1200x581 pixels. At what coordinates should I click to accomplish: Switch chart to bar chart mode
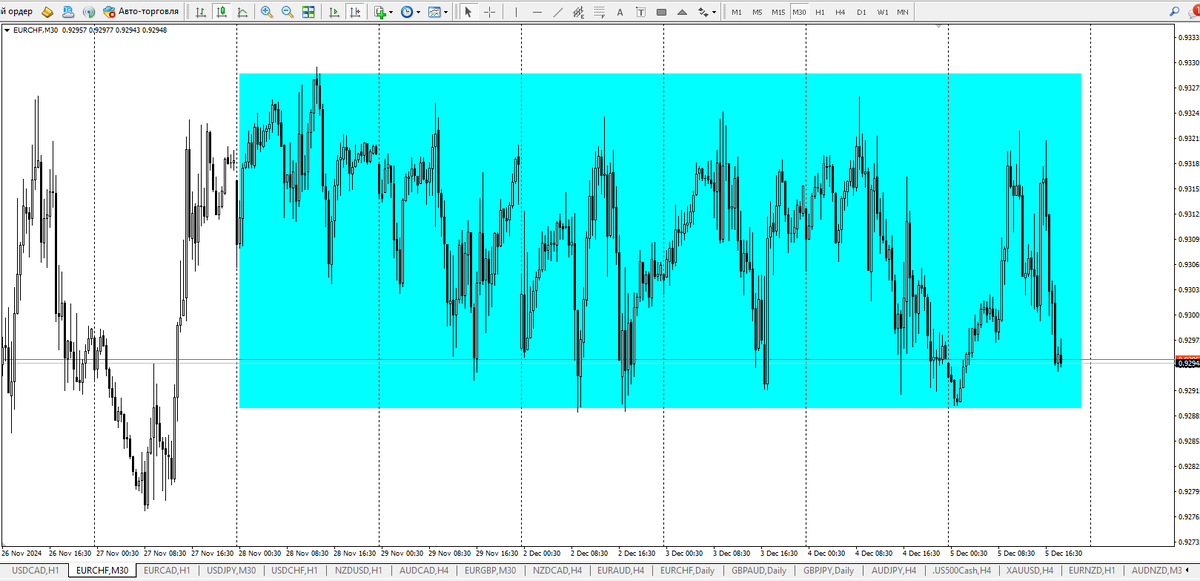coord(201,12)
